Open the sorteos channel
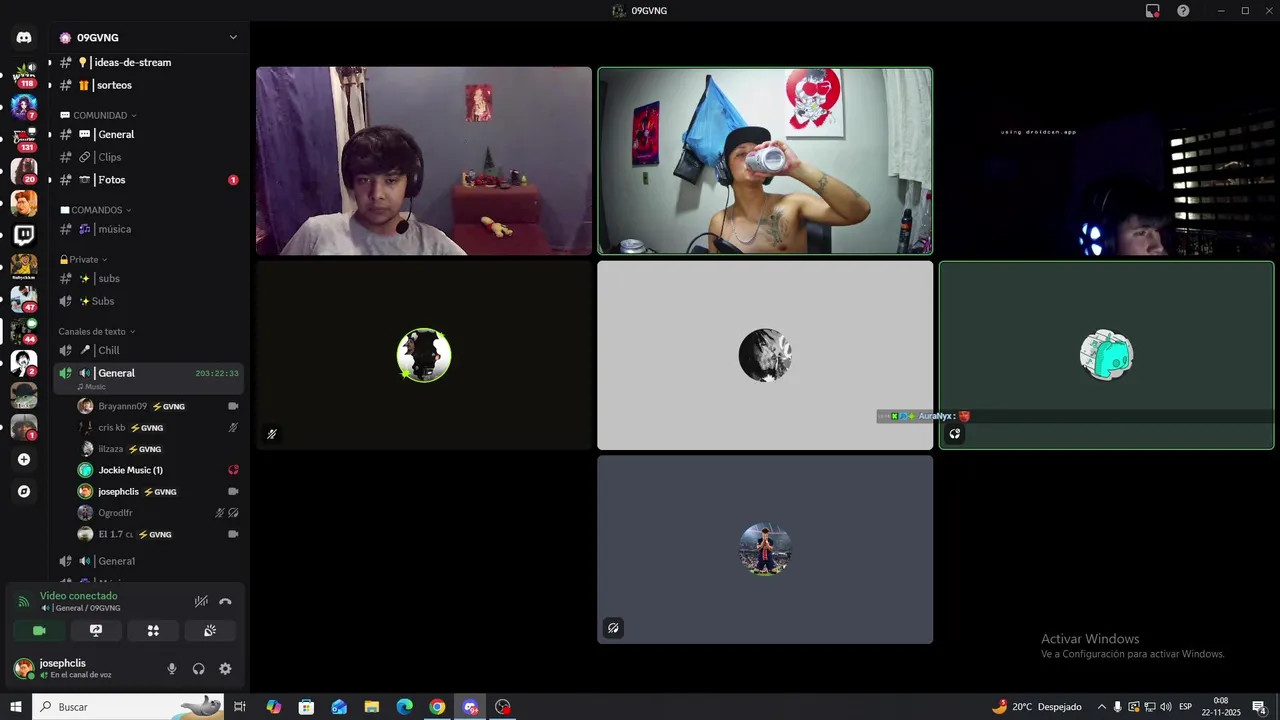Screen dimensions: 1280x720 pos(148,85)
